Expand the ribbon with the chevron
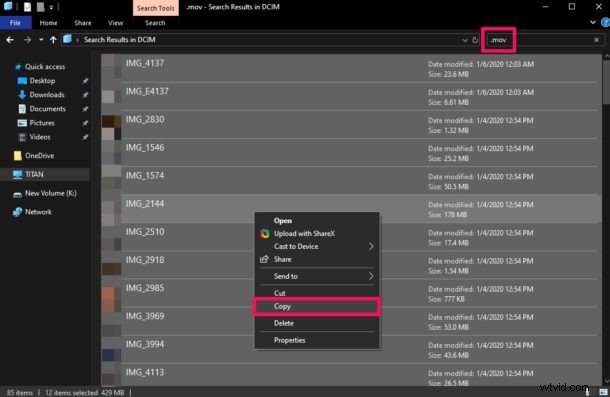This screenshot has width=610, height=397. coord(593,22)
